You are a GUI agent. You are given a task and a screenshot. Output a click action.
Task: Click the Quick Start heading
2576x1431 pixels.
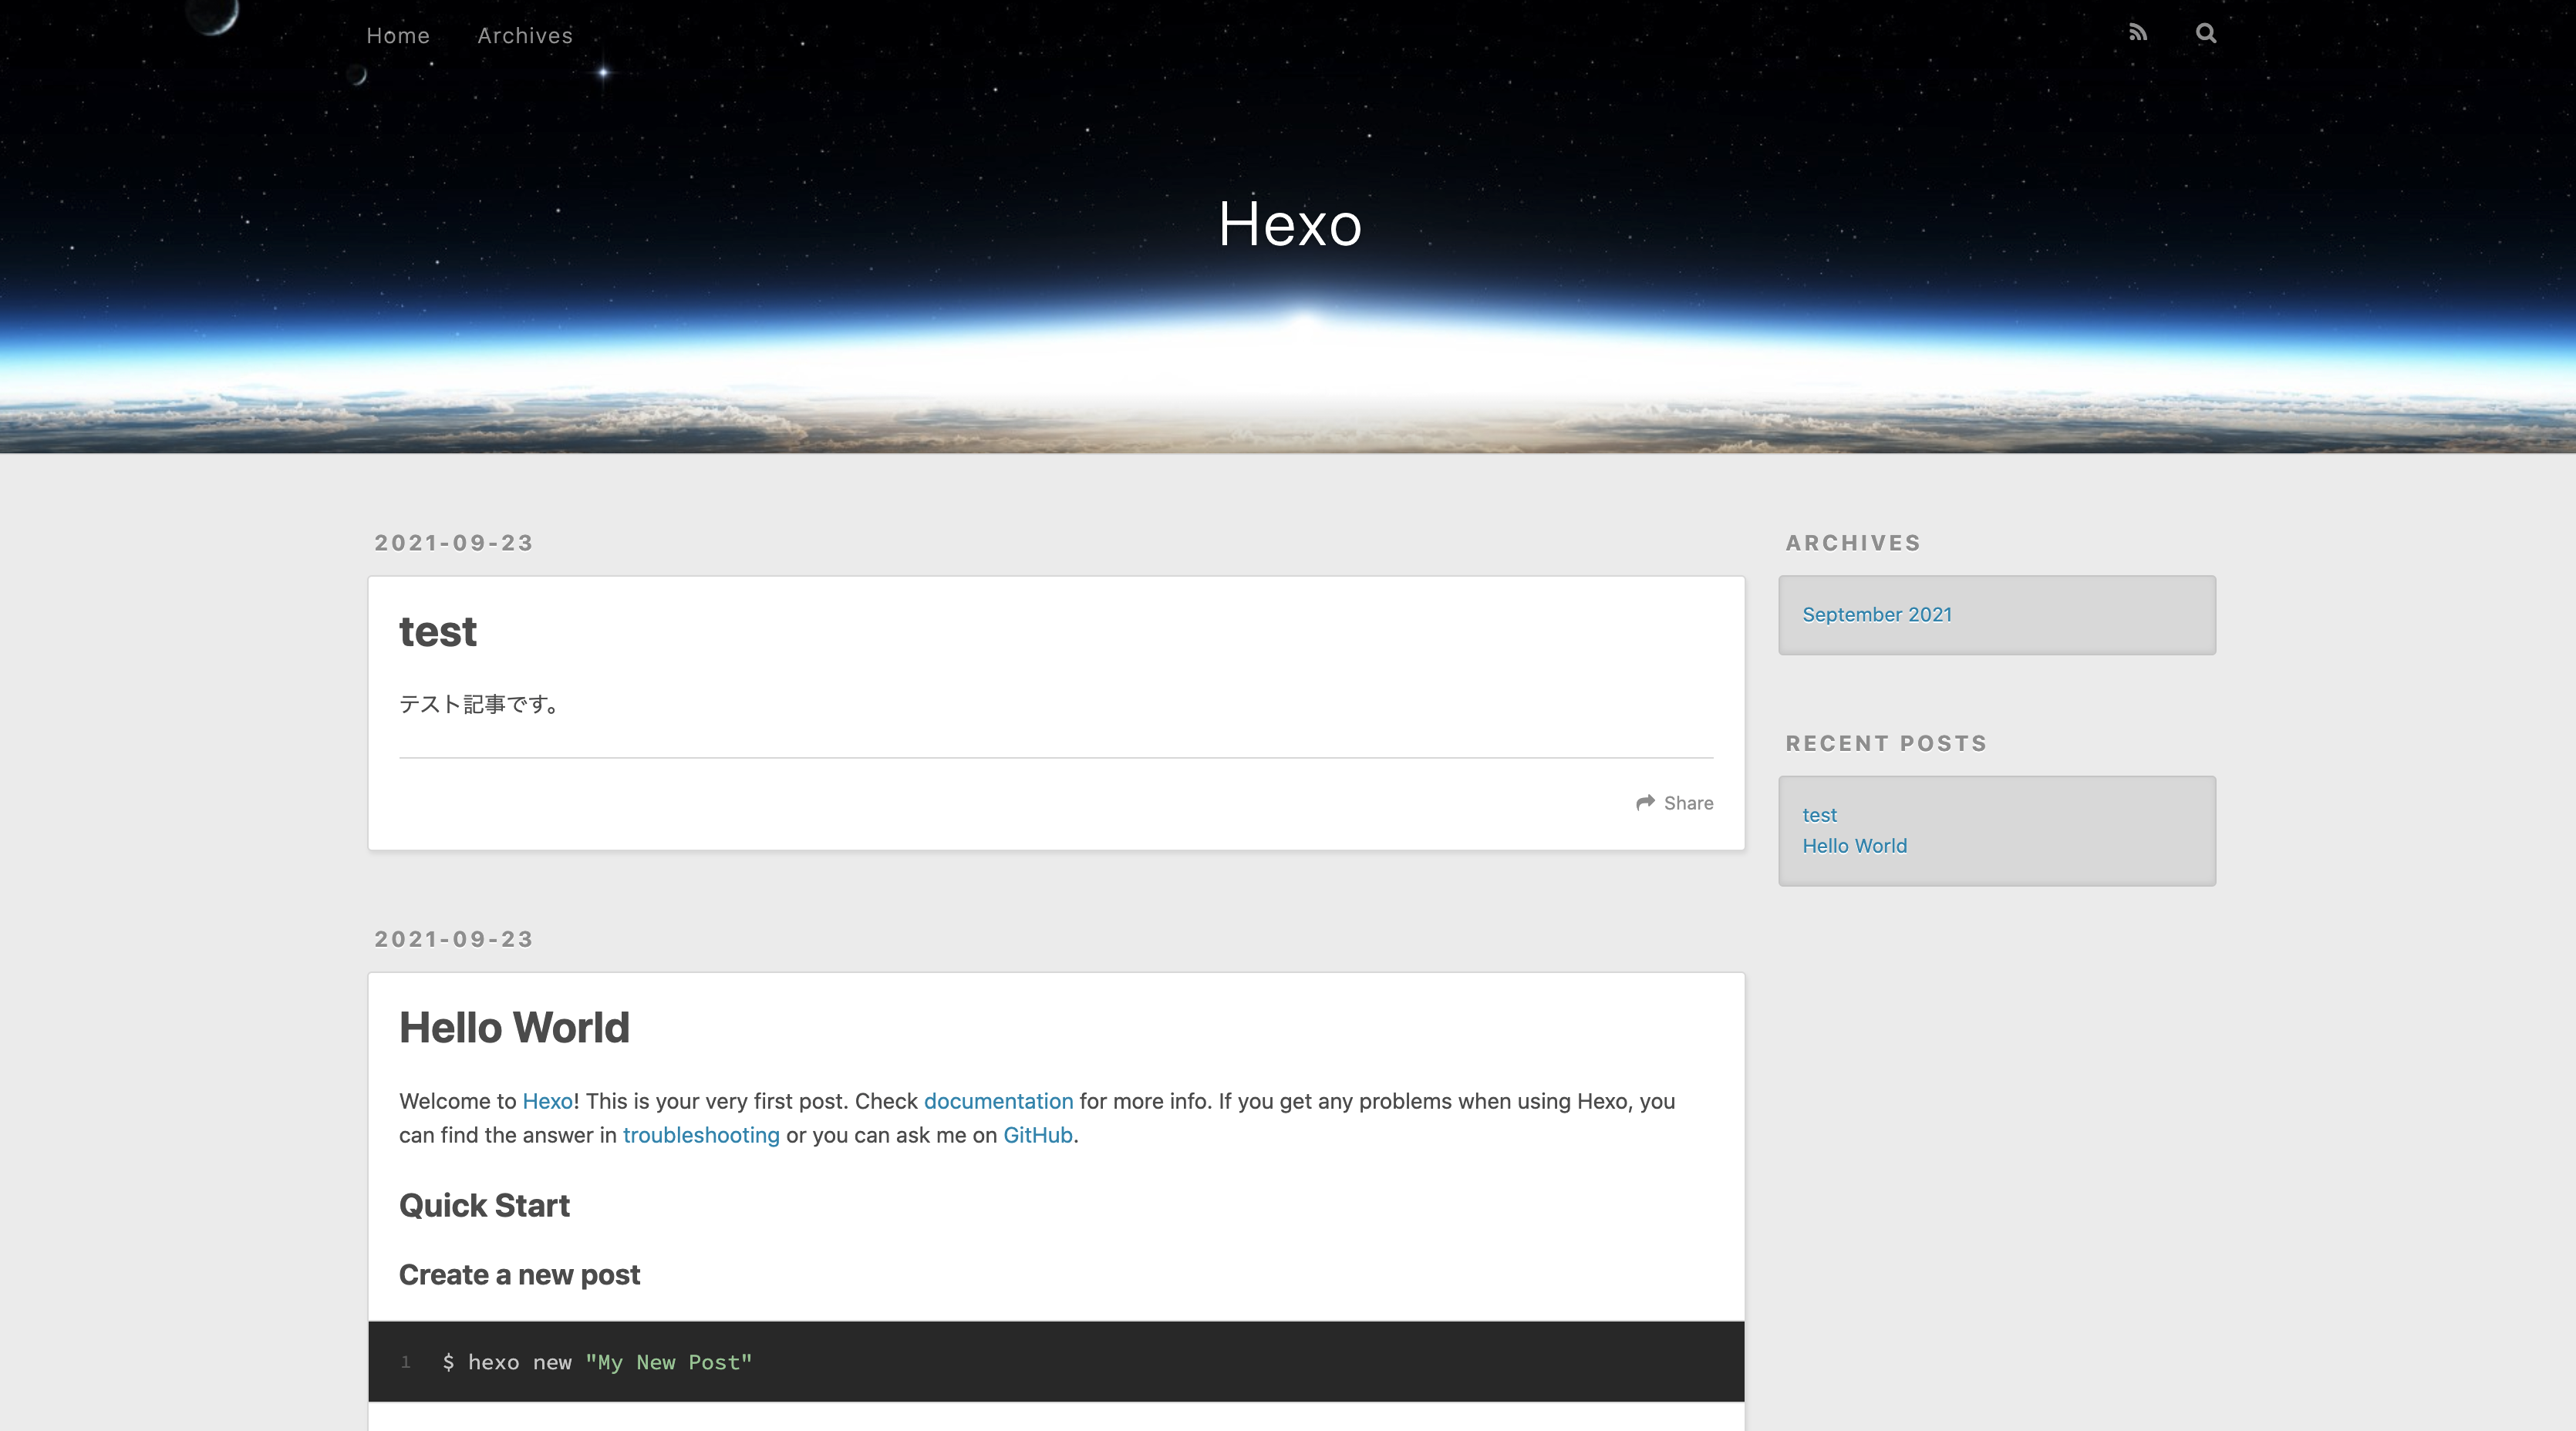click(484, 1206)
